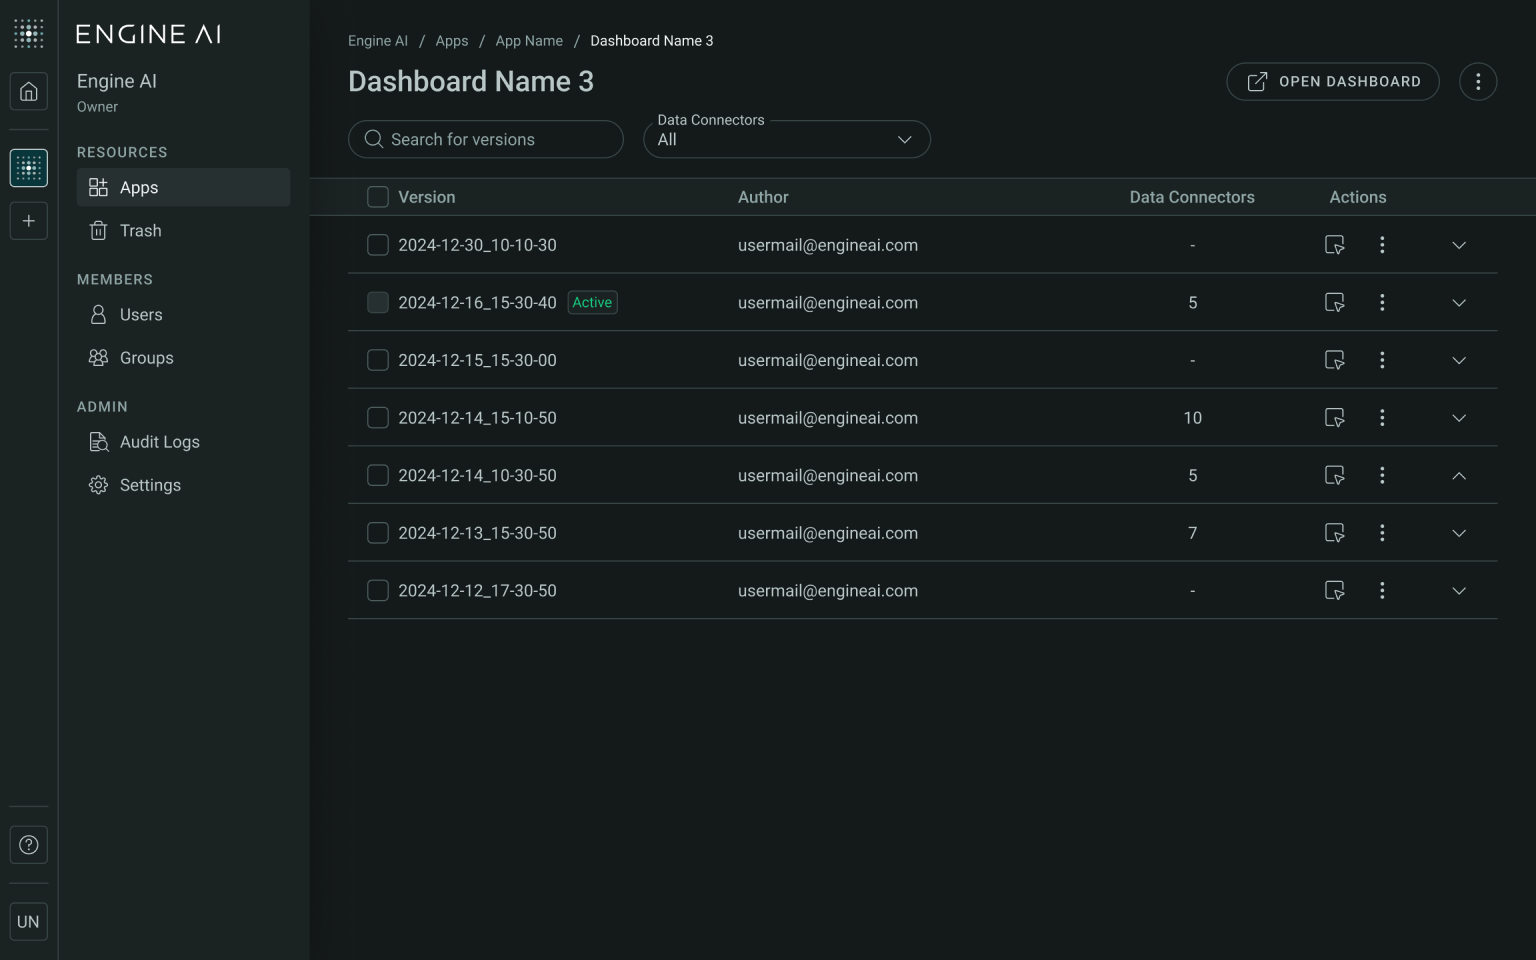Expand row 2024-12-30_10-10-30 details
The width and height of the screenshot is (1536, 960).
1459,245
